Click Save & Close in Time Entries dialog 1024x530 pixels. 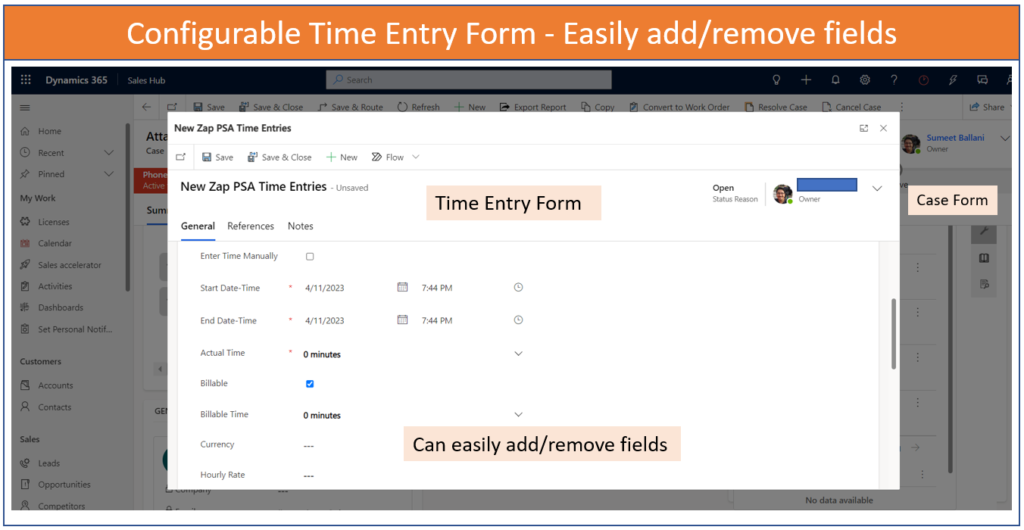click(x=280, y=157)
